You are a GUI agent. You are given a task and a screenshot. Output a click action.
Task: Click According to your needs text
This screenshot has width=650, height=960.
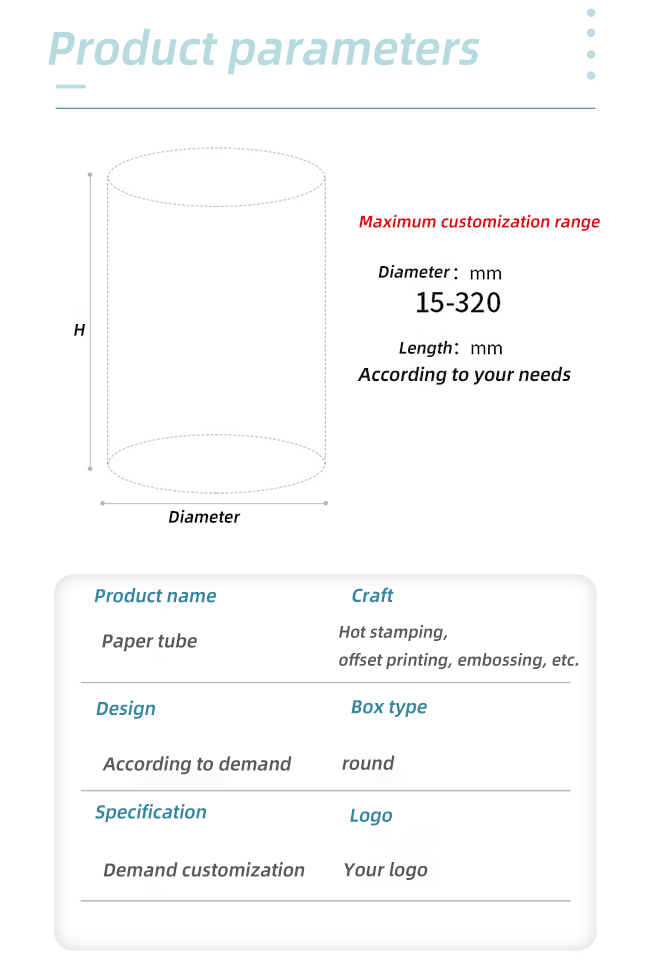tap(465, 374)
